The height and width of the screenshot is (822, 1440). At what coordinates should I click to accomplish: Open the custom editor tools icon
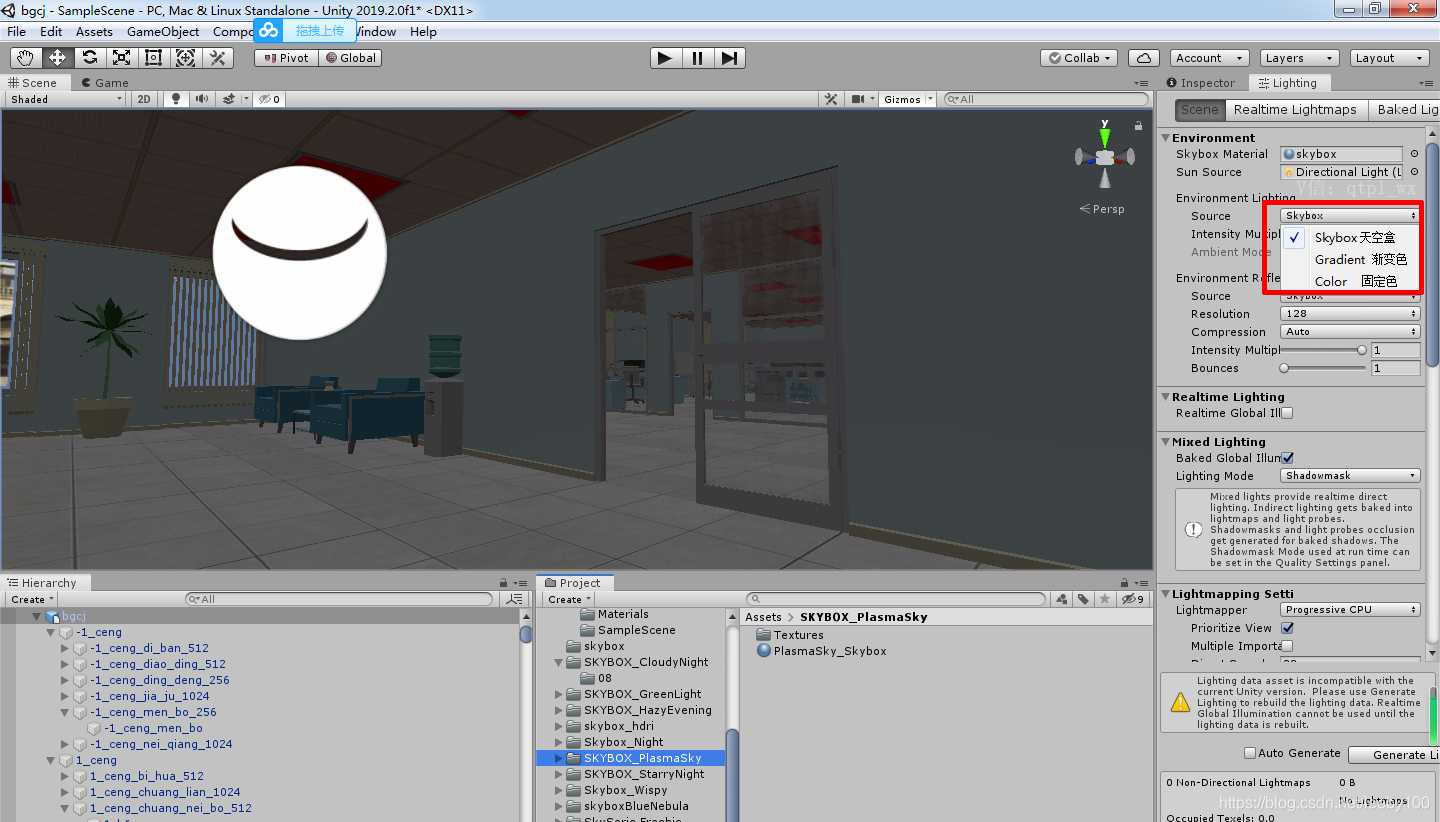tap(217, 58)
